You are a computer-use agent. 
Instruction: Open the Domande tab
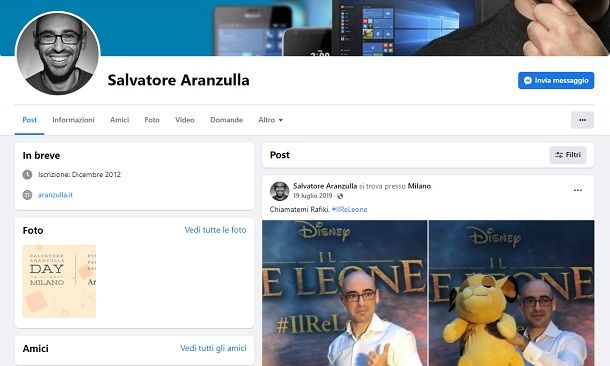click(x=226, y=120)
